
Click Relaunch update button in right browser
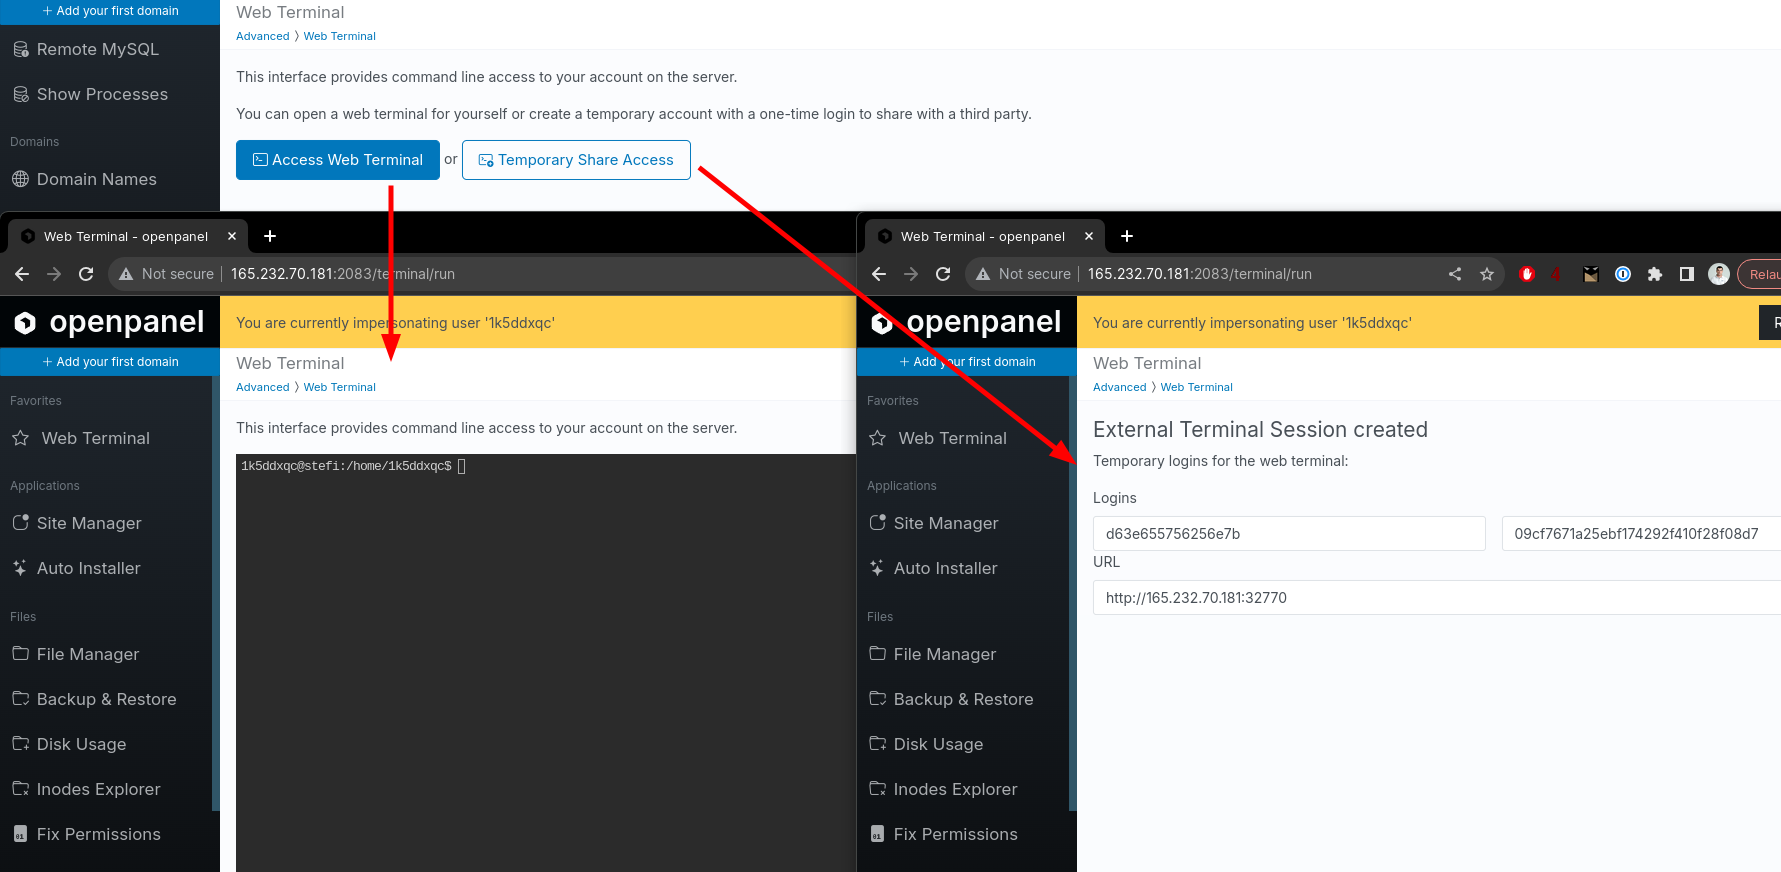tap(1762, 274)
